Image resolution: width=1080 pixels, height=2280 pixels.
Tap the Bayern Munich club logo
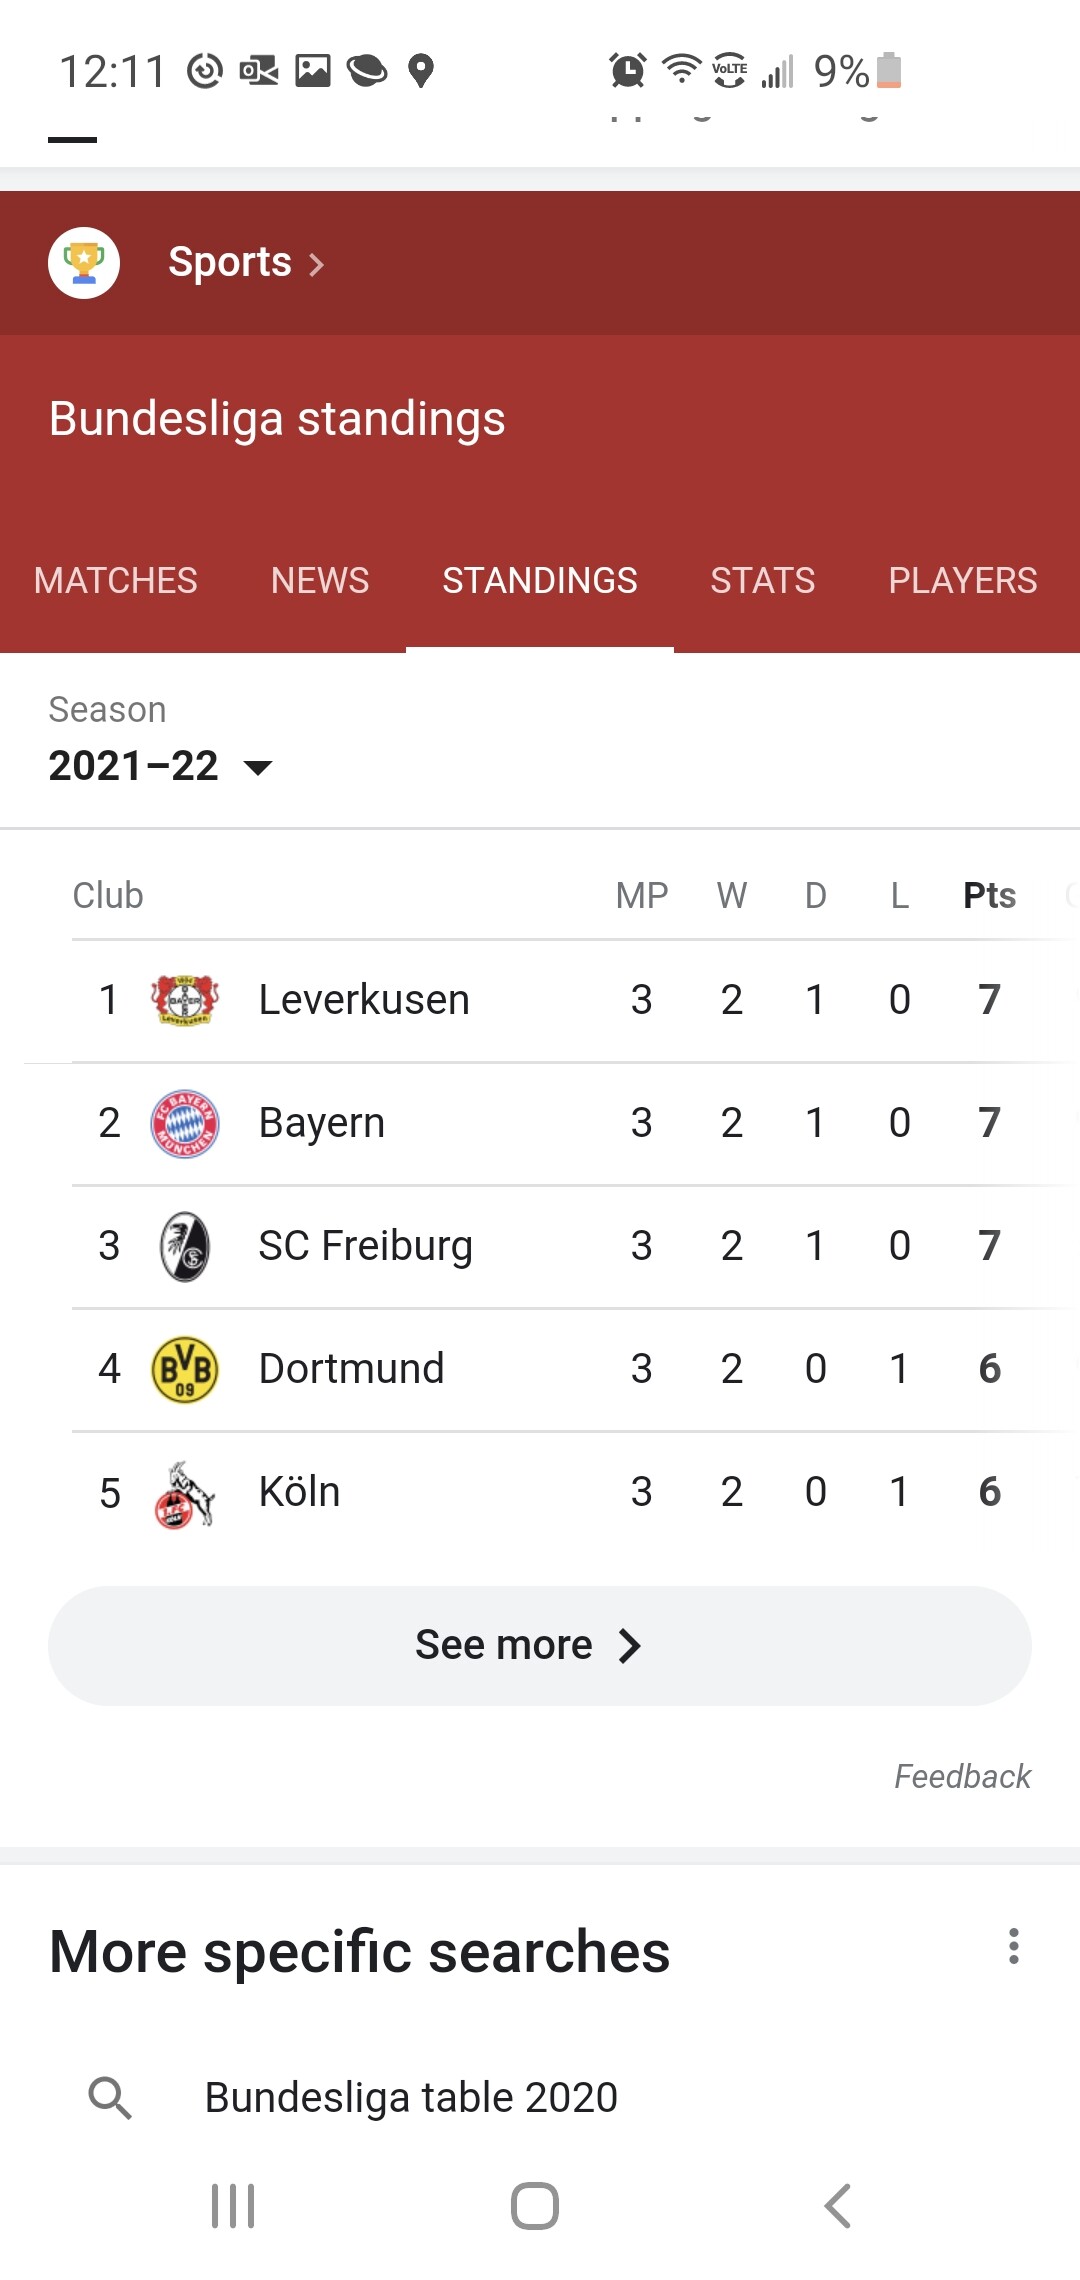pyautogui.click(x=185, y=1123)
